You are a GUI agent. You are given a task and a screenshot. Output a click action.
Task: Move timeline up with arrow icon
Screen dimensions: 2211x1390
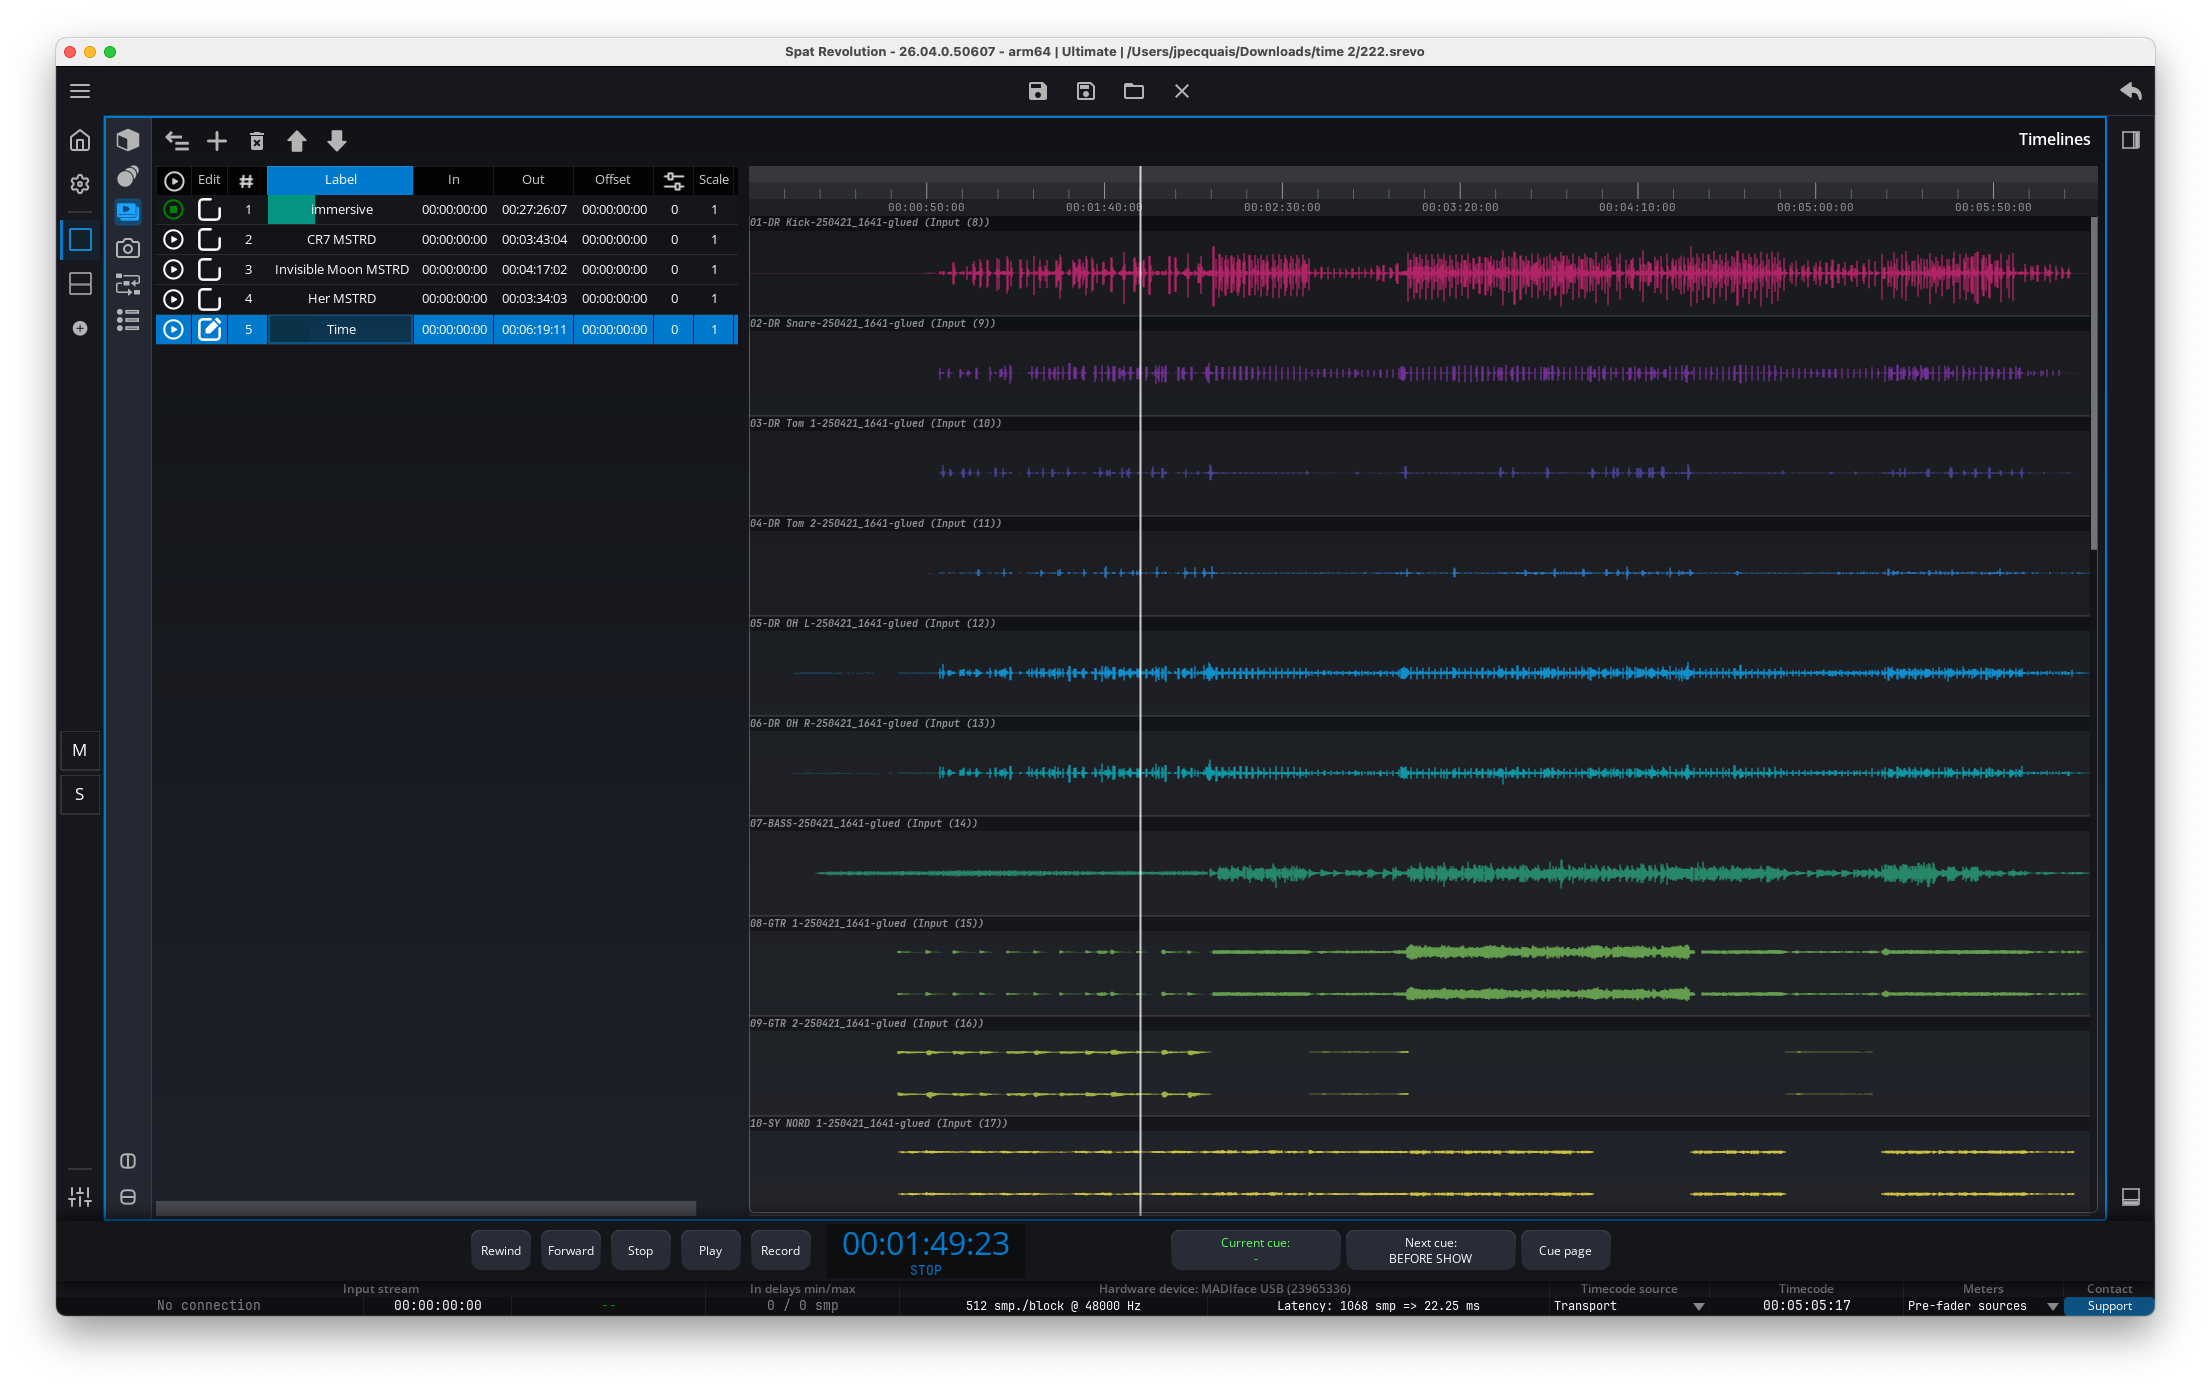[297, 141]
